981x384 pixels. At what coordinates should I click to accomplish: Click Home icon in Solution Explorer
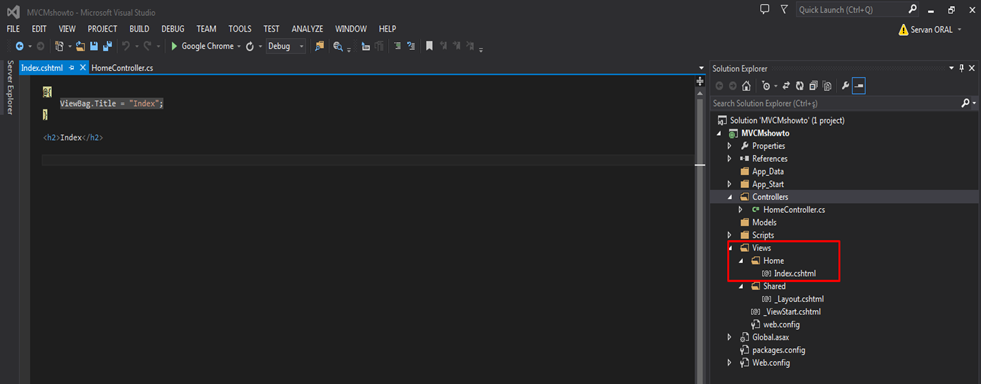(x=746, y=86)
